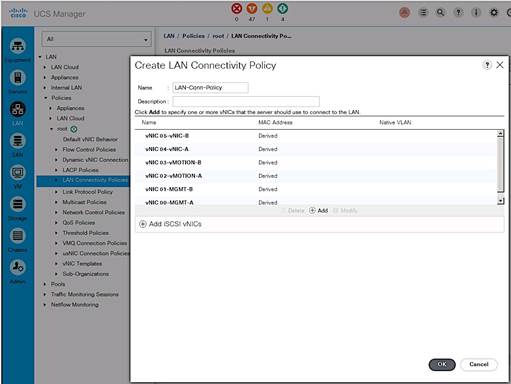The height and width of the screenshot is (384, 511).
Task: Click the green icon next to root
Action: [x=74, y=129]
